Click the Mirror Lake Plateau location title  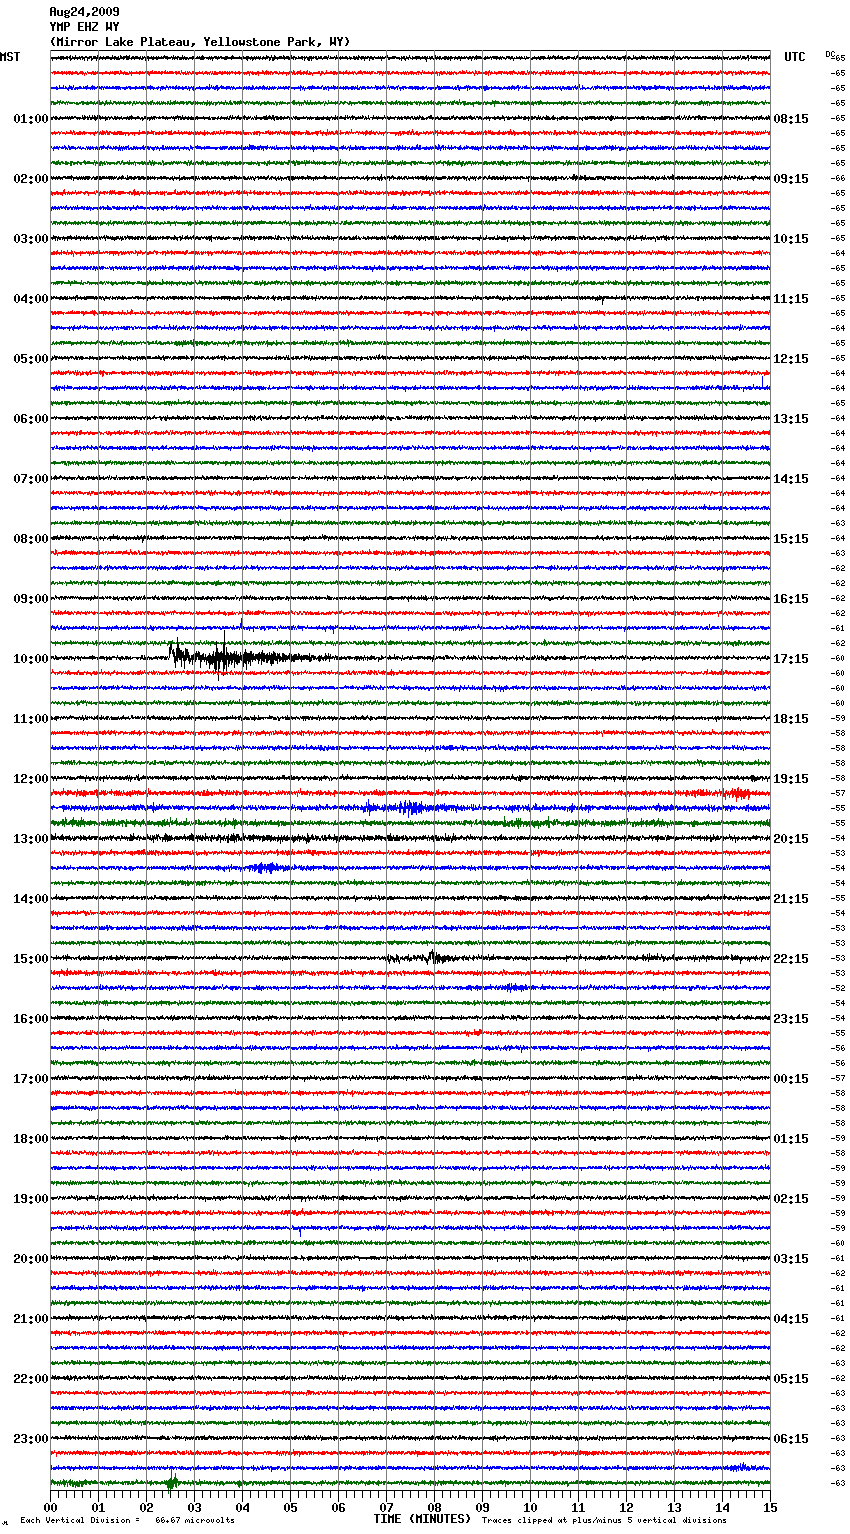point(200,42)
